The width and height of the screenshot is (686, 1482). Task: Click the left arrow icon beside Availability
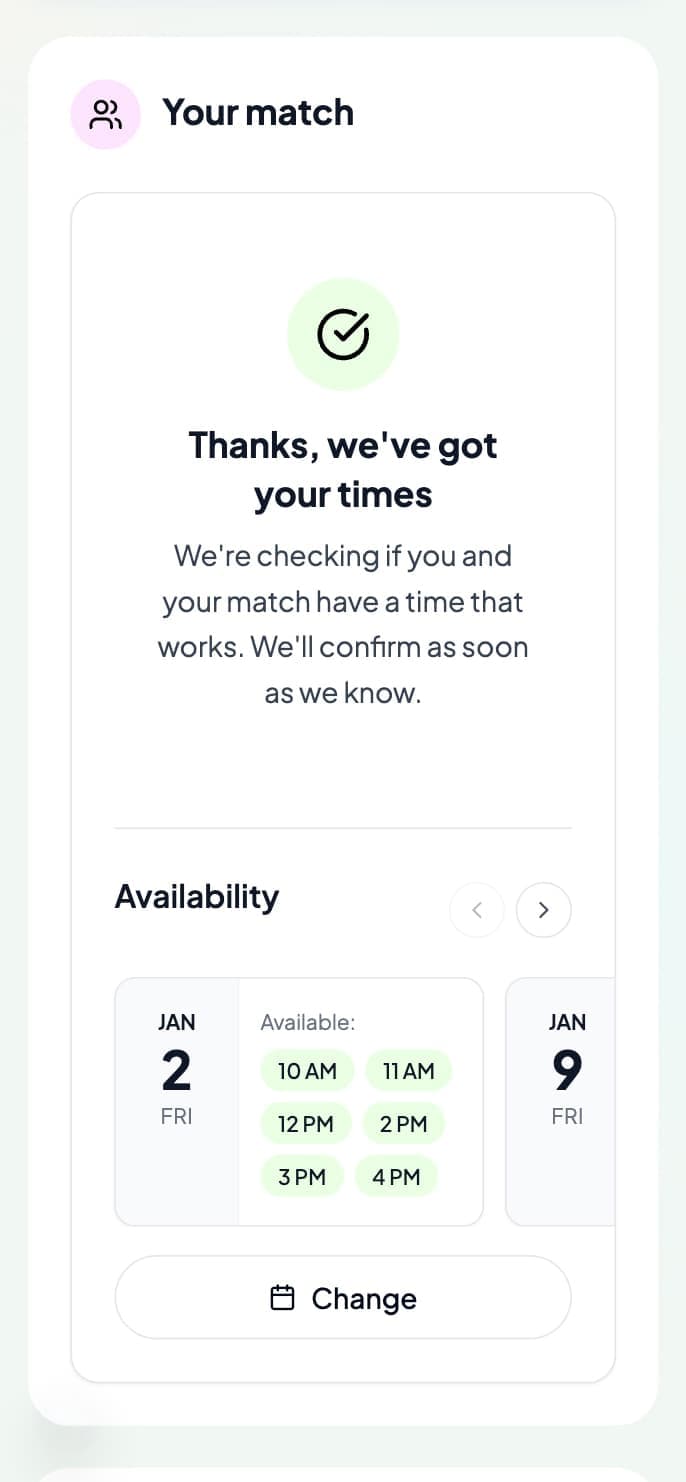[477, 910]
